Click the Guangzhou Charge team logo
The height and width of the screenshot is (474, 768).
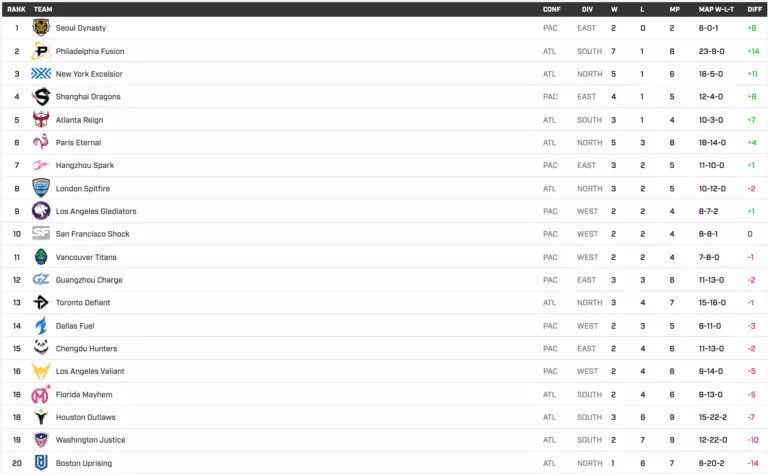[41, 280]
